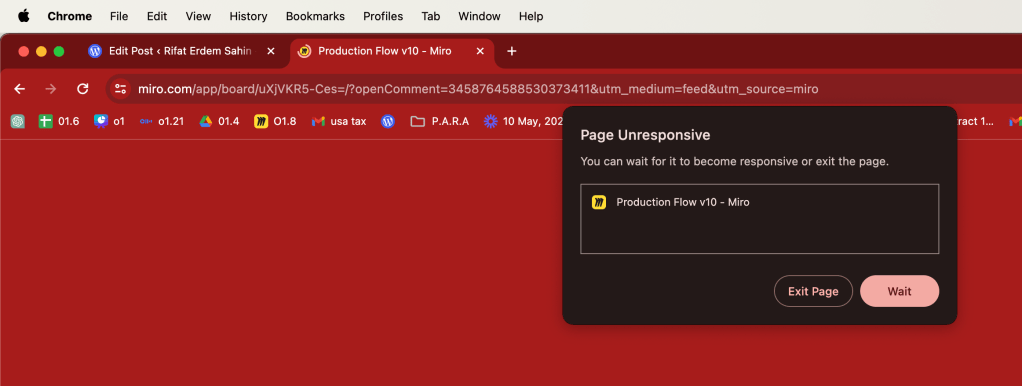Click the Miro icon in the unresponsive list

[599, 202]
